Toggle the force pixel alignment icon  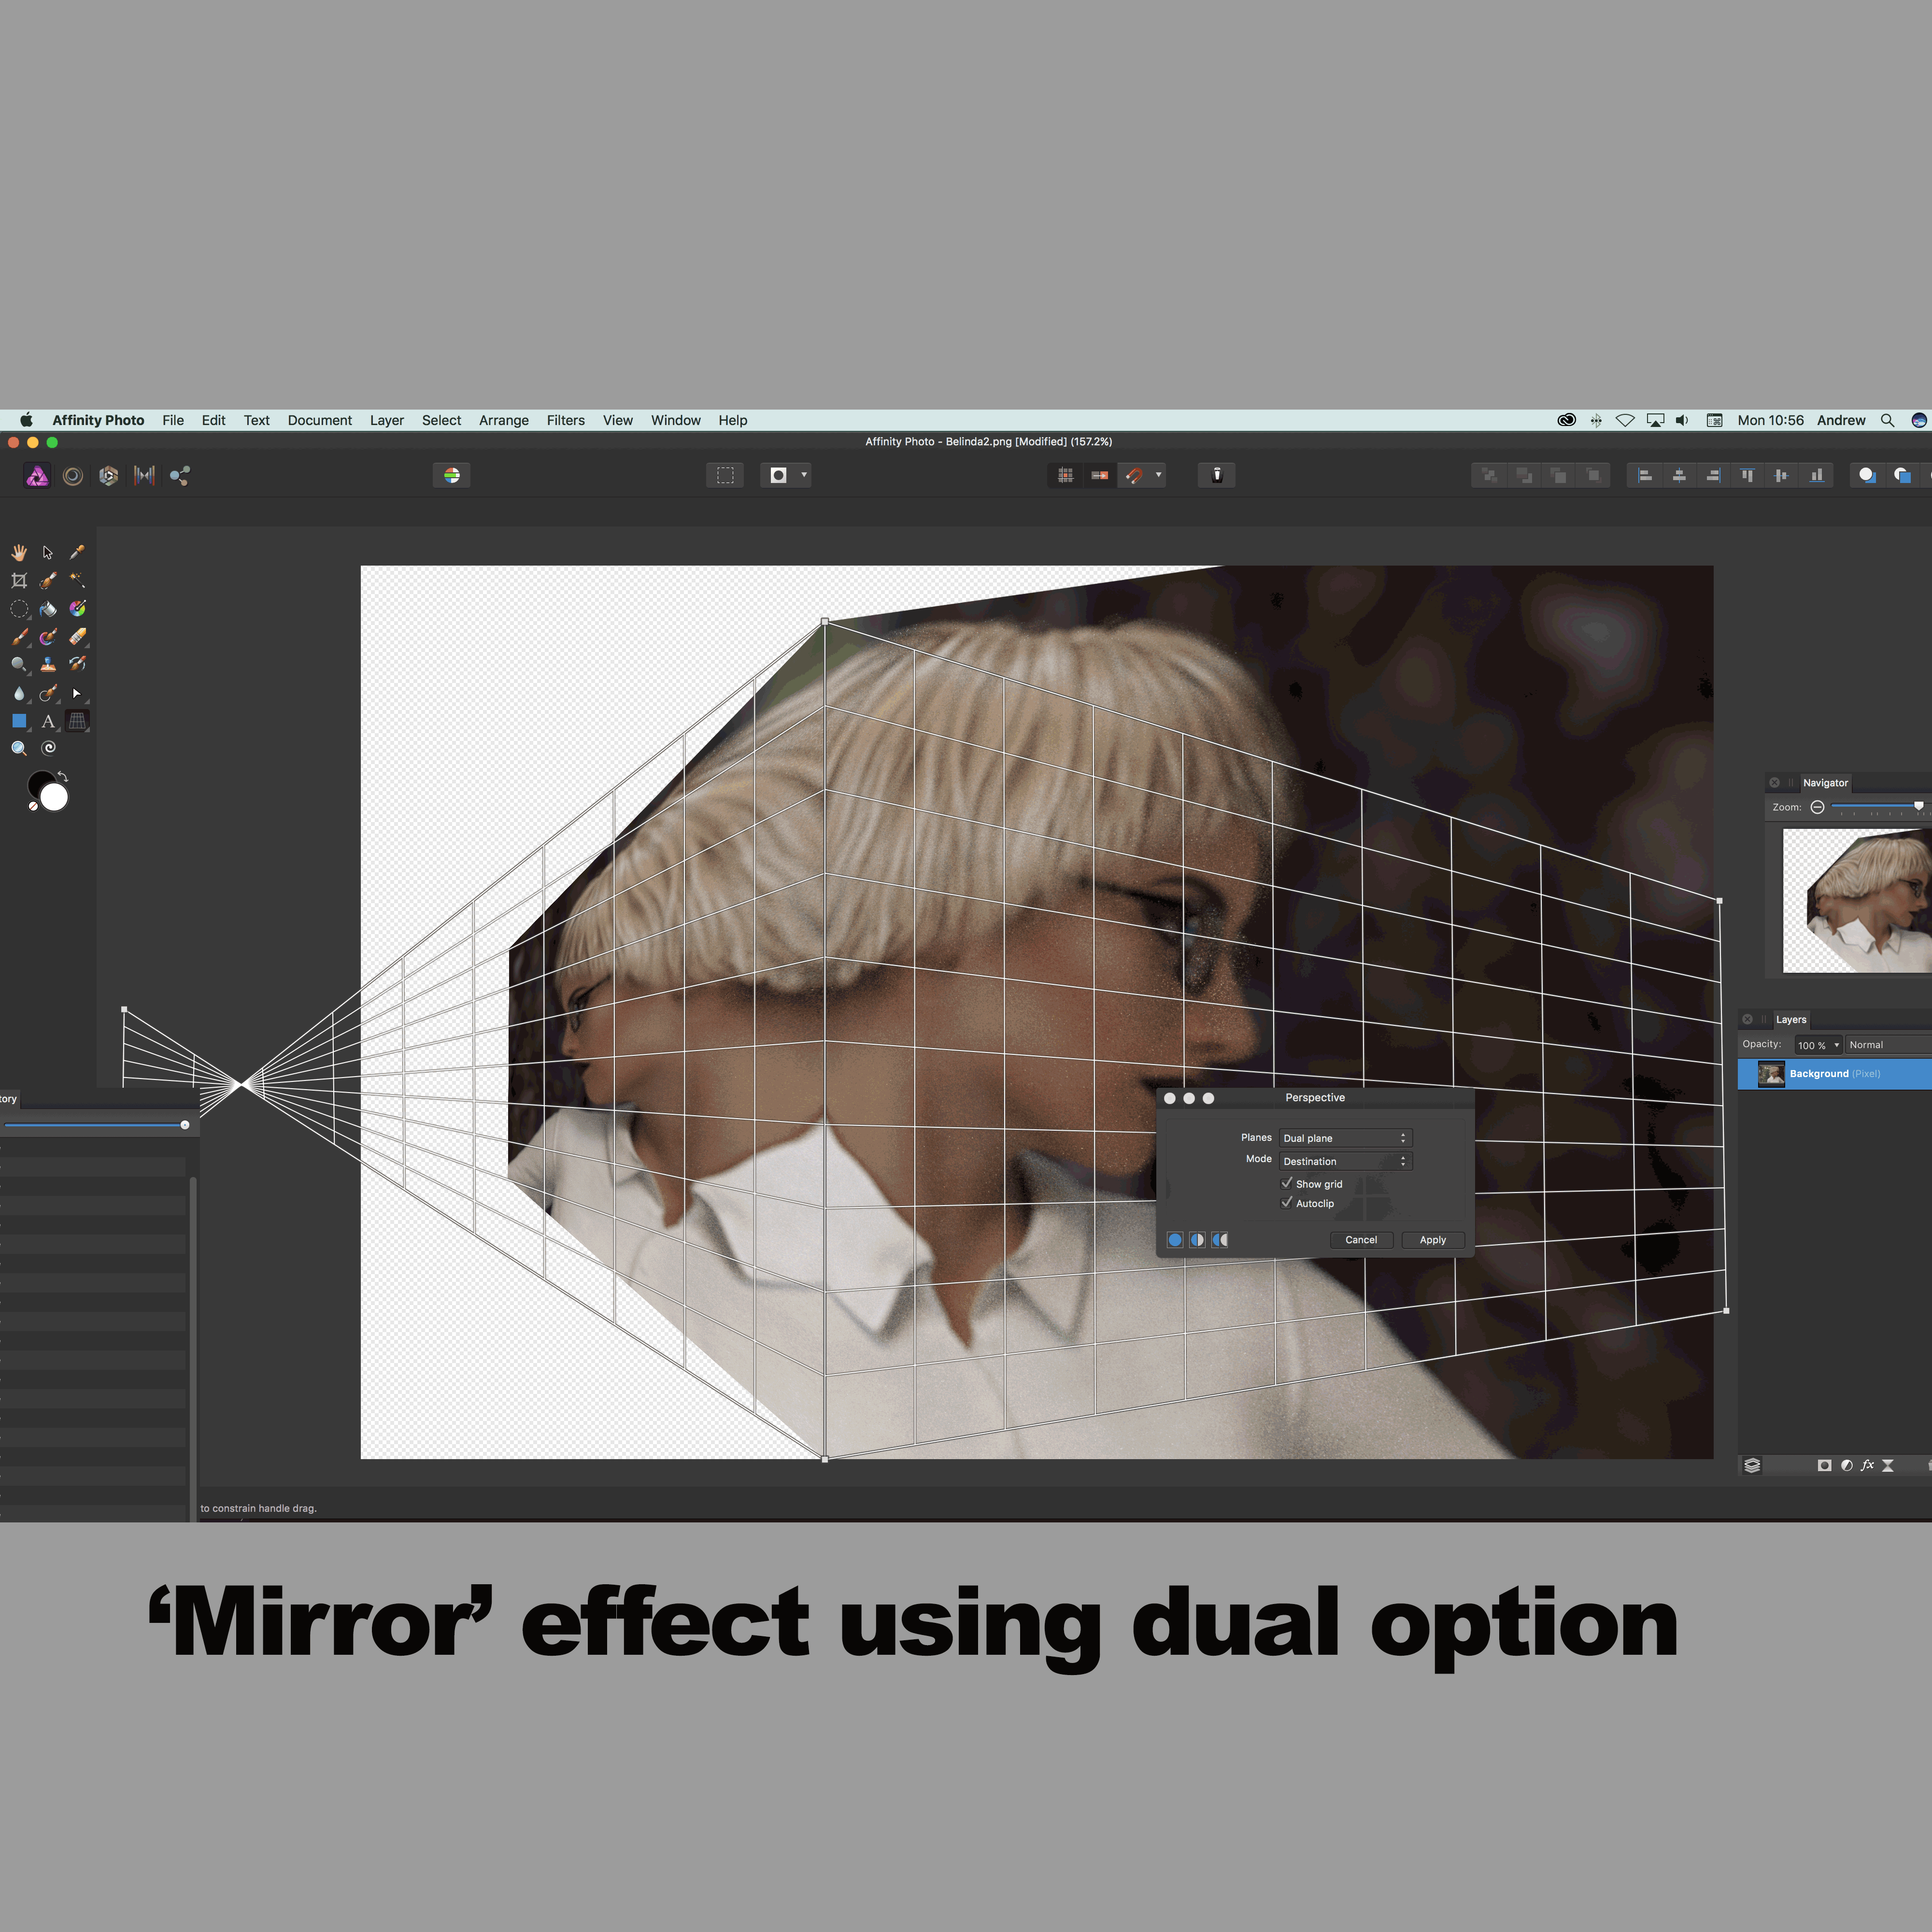click(1066, 475)
